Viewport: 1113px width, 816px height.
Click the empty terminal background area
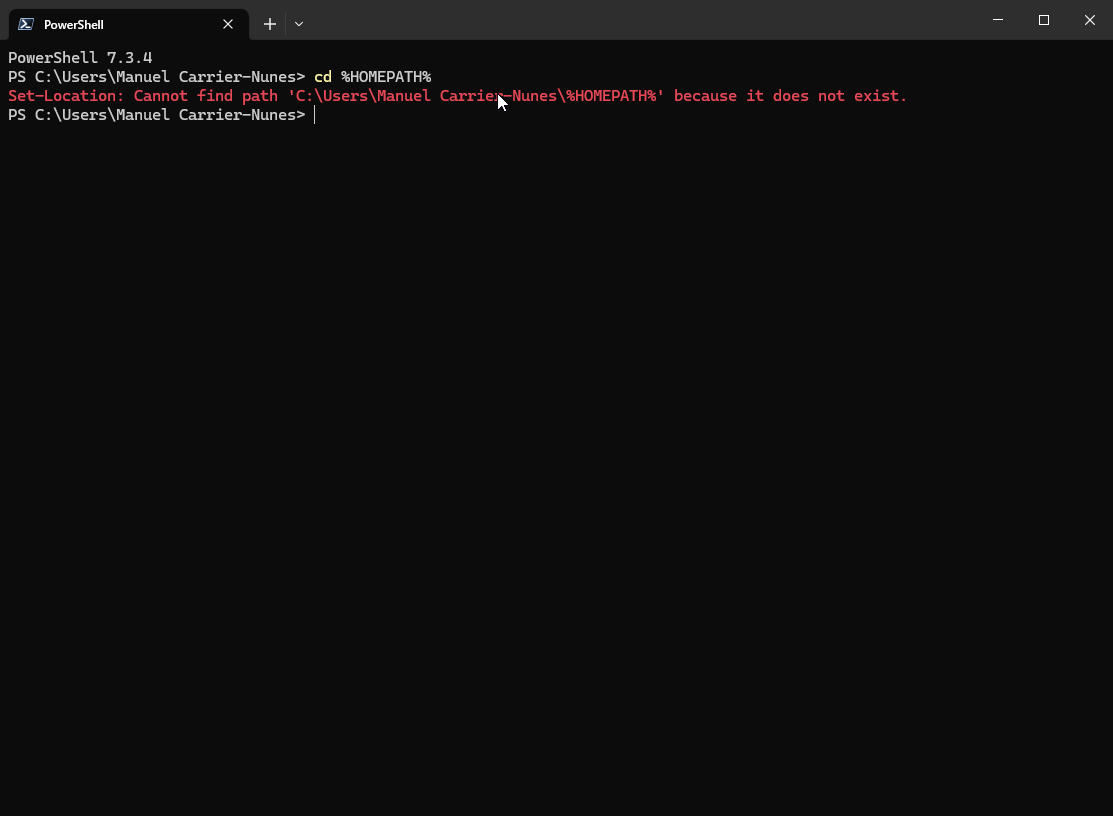tap(556, 450)
